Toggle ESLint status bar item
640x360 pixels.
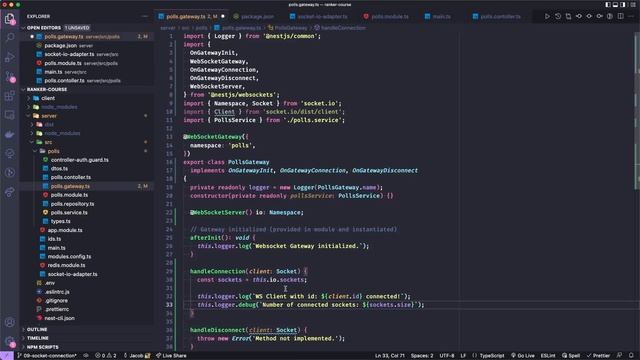[548, 356]
